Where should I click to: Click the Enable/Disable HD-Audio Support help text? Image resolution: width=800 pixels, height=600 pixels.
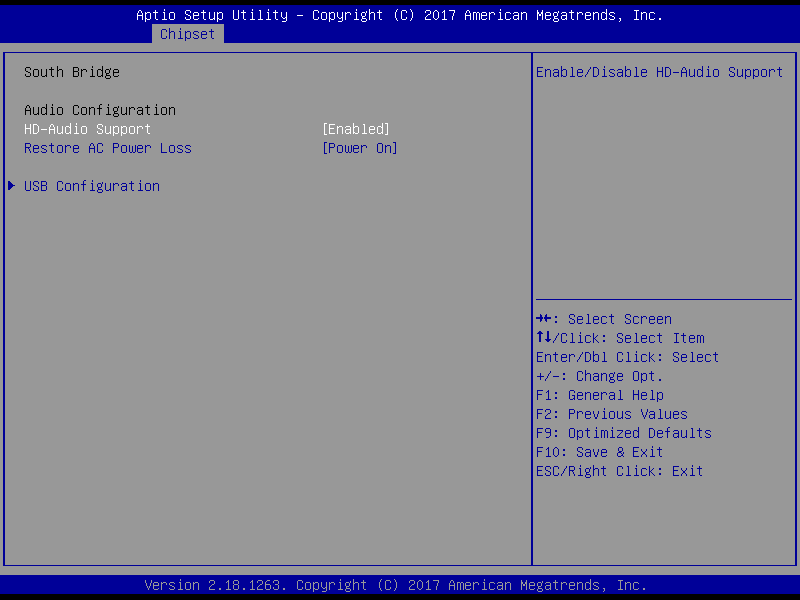659,72
